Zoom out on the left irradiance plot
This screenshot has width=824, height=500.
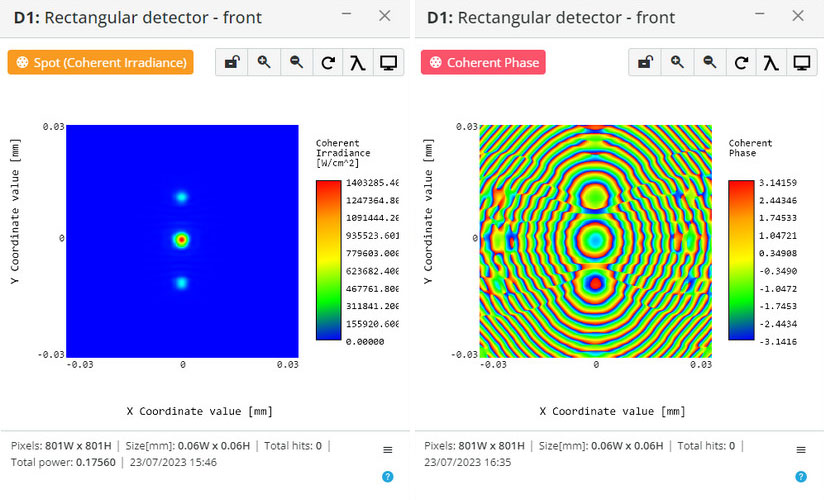pyautogui.click(x=296, y=63)
